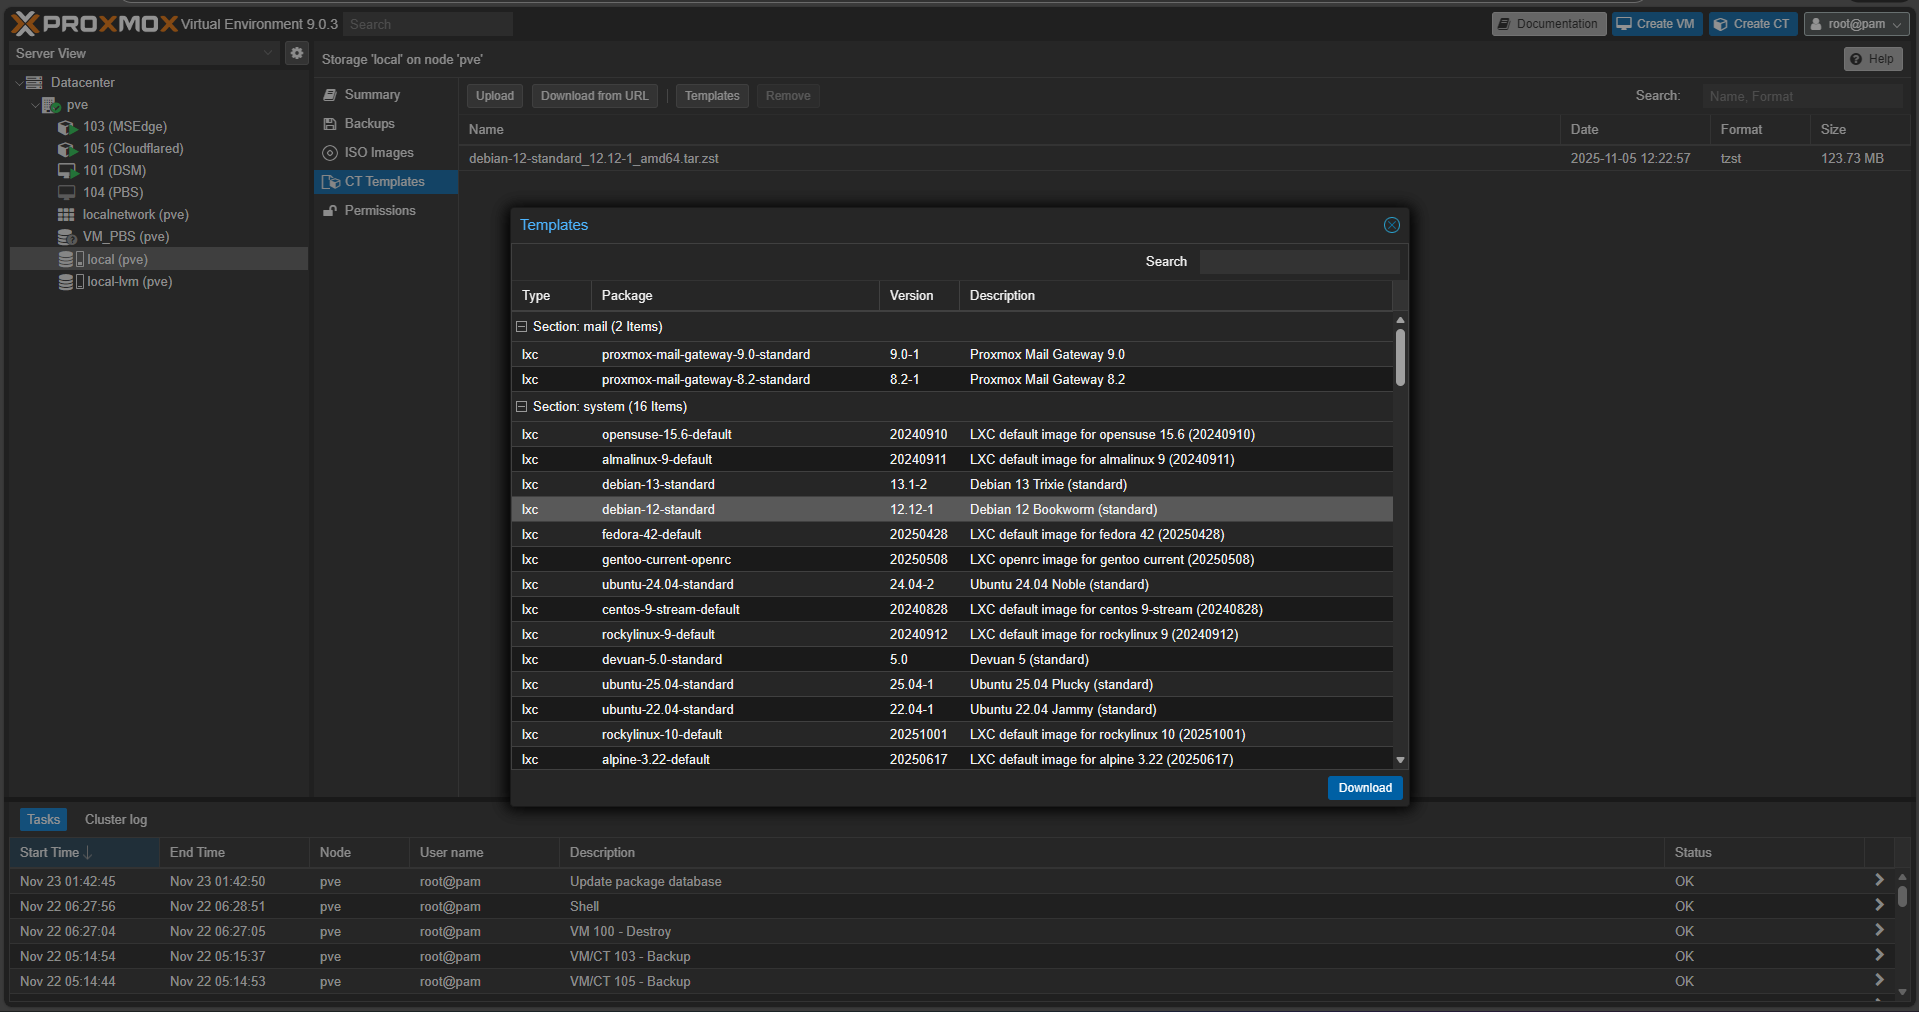Screen dimensions: 1919x1012
Task: Click the Permissions unlock icon
Action: point(330,211)
